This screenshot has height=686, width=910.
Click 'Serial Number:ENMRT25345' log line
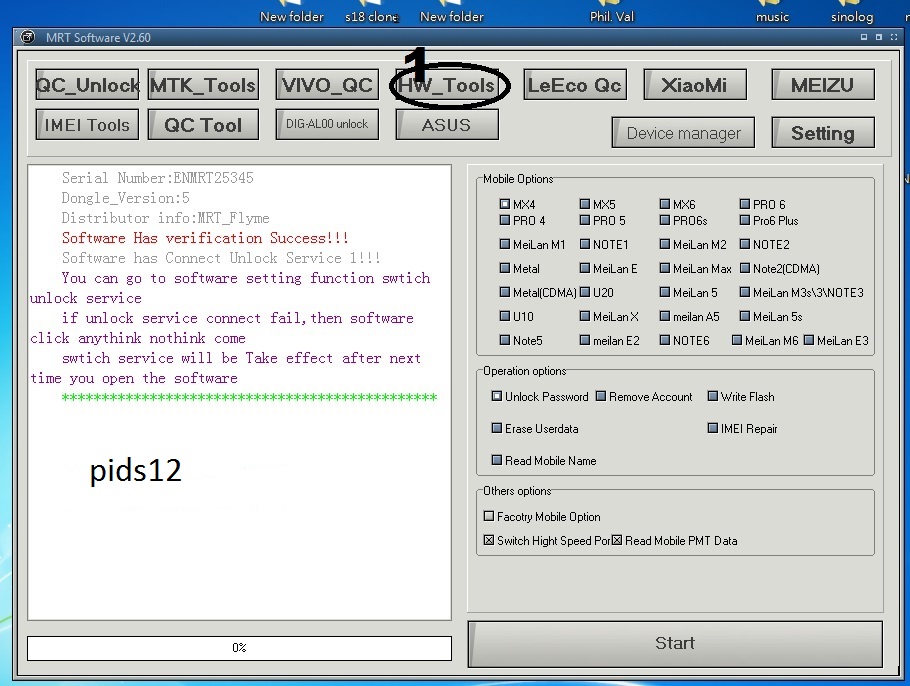coord(157,178)
